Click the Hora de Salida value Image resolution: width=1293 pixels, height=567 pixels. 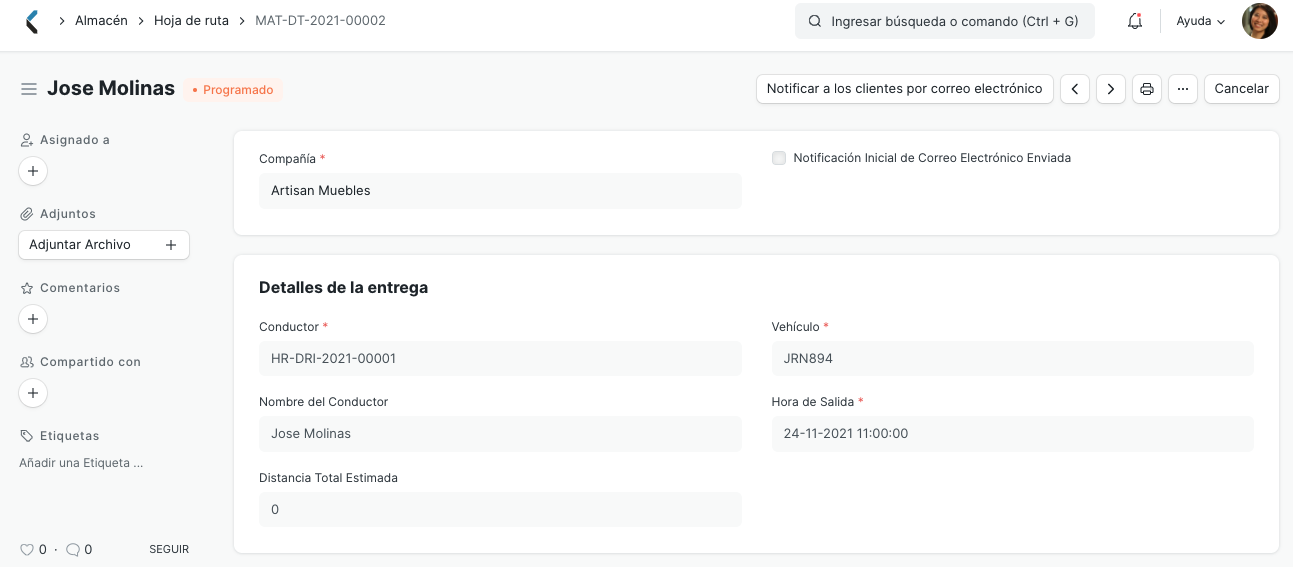(x=1012, y=434)
